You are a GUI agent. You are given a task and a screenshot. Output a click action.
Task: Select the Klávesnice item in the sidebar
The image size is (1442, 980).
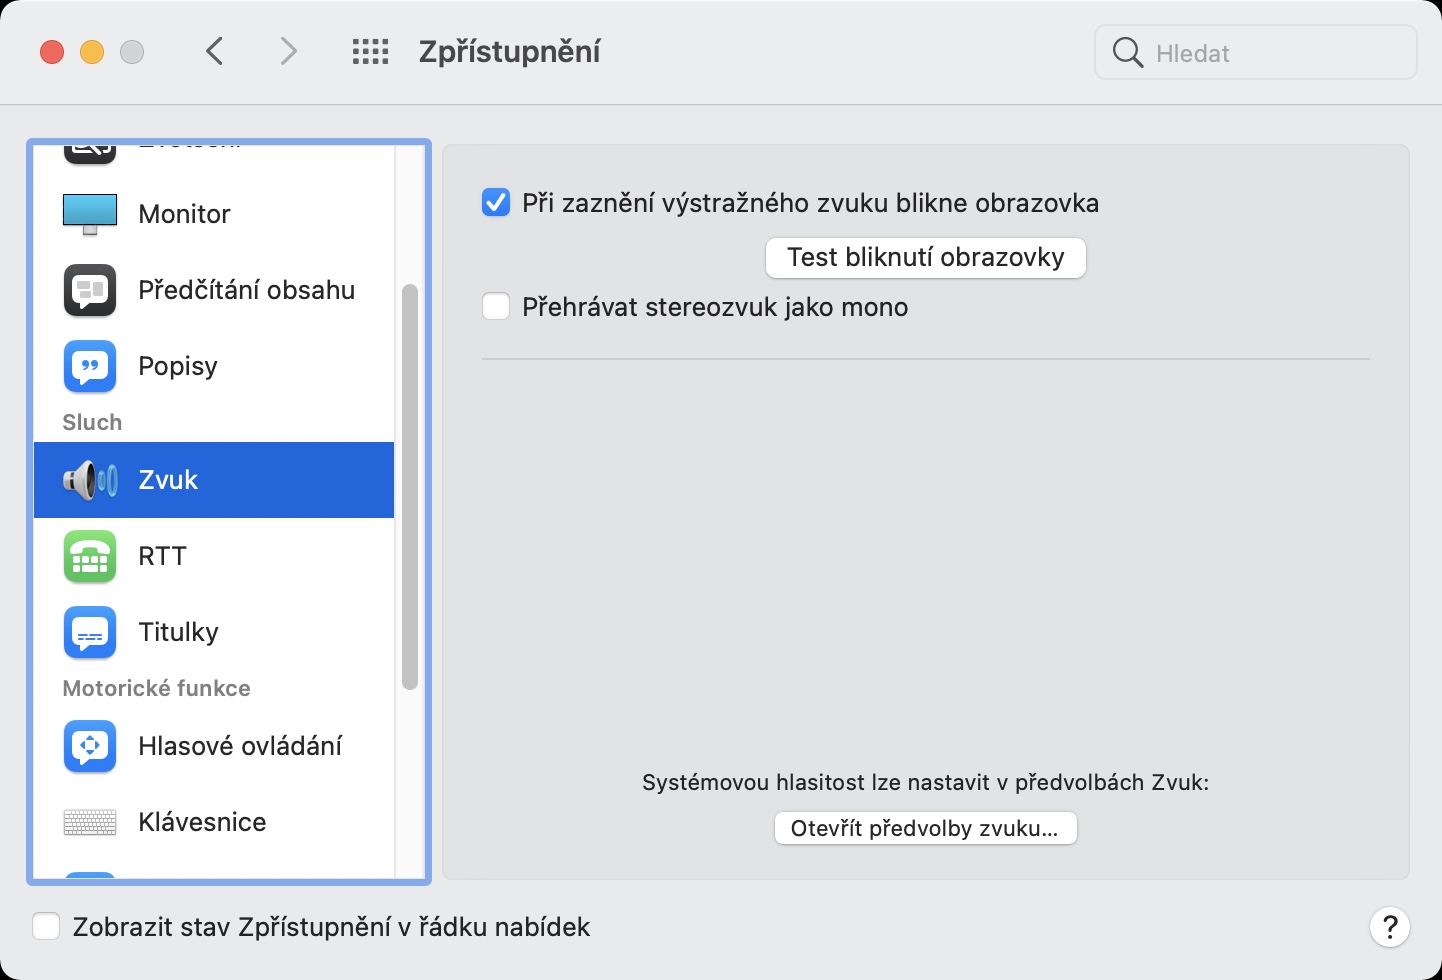point(202,822)
